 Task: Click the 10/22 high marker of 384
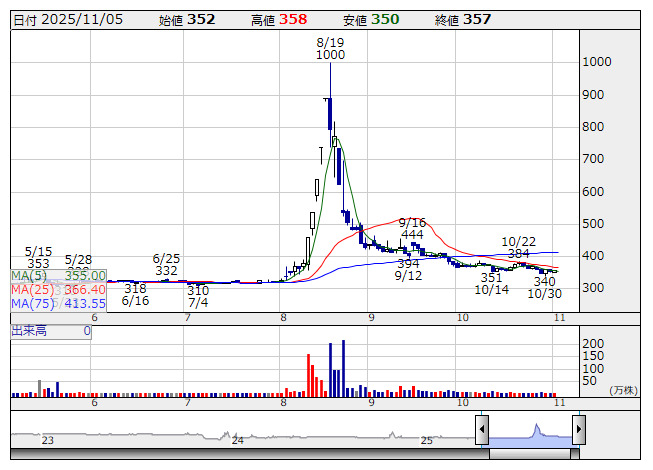(518, 247)
